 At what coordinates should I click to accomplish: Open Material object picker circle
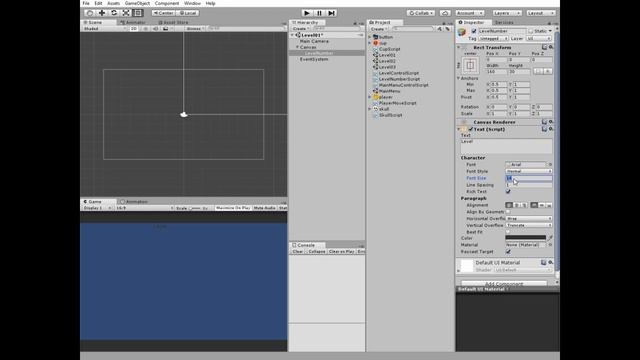[x=550, y=245]
